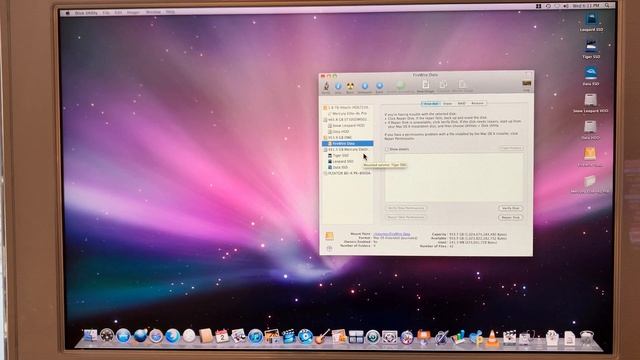Open the Mount Point link for FireWire Data
Viewport: 640px width, 360px height.
392,234
